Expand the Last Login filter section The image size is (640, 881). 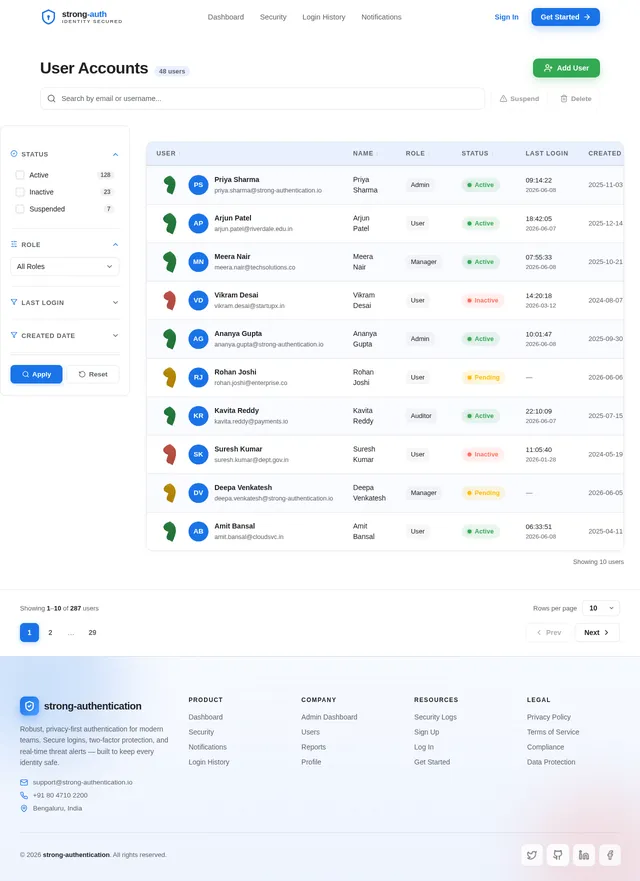click(x=65, y=302)
